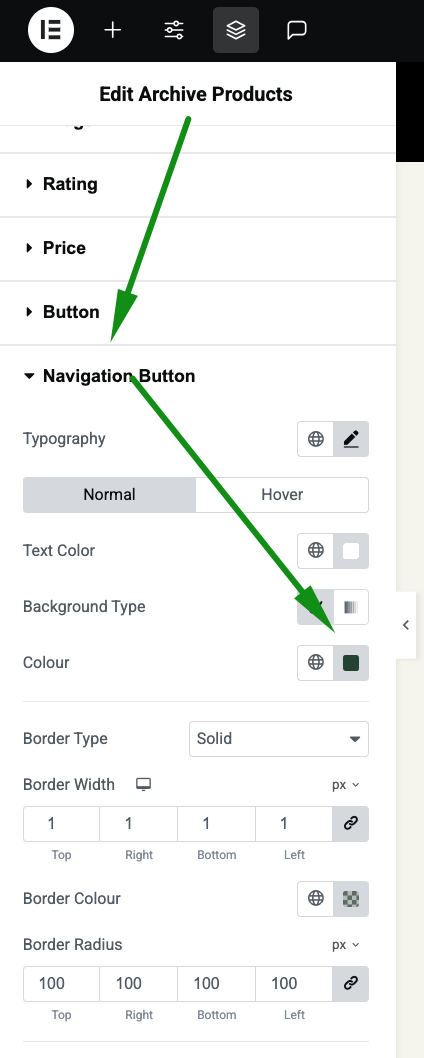Viewport: 424px width, 1058px height.
Task: Change Border Width unit px
Action: click(x=346, y=785)
